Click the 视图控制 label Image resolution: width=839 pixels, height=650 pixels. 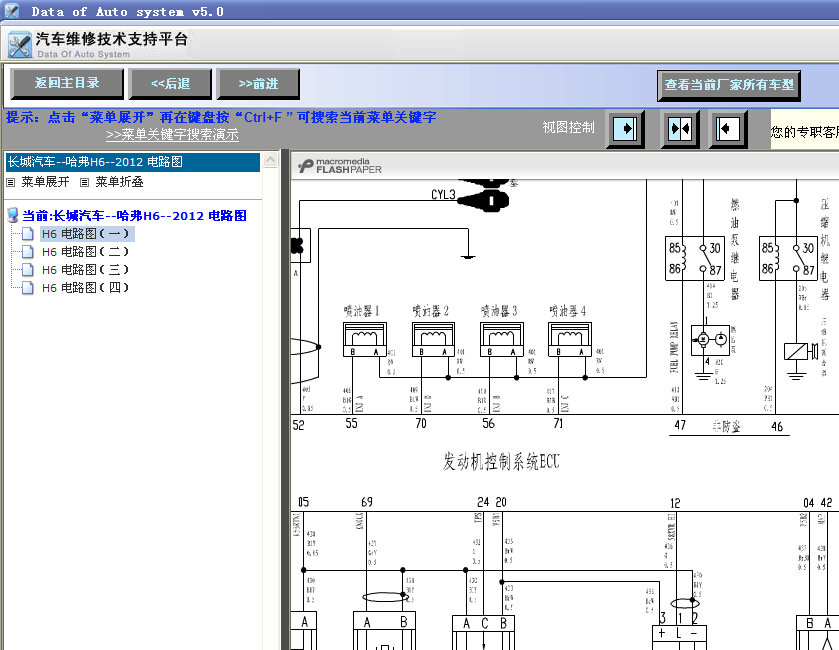[568, 127]
